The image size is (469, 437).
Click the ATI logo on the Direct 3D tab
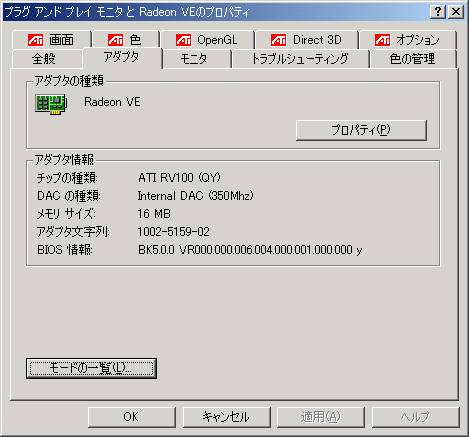coord(278,40)
